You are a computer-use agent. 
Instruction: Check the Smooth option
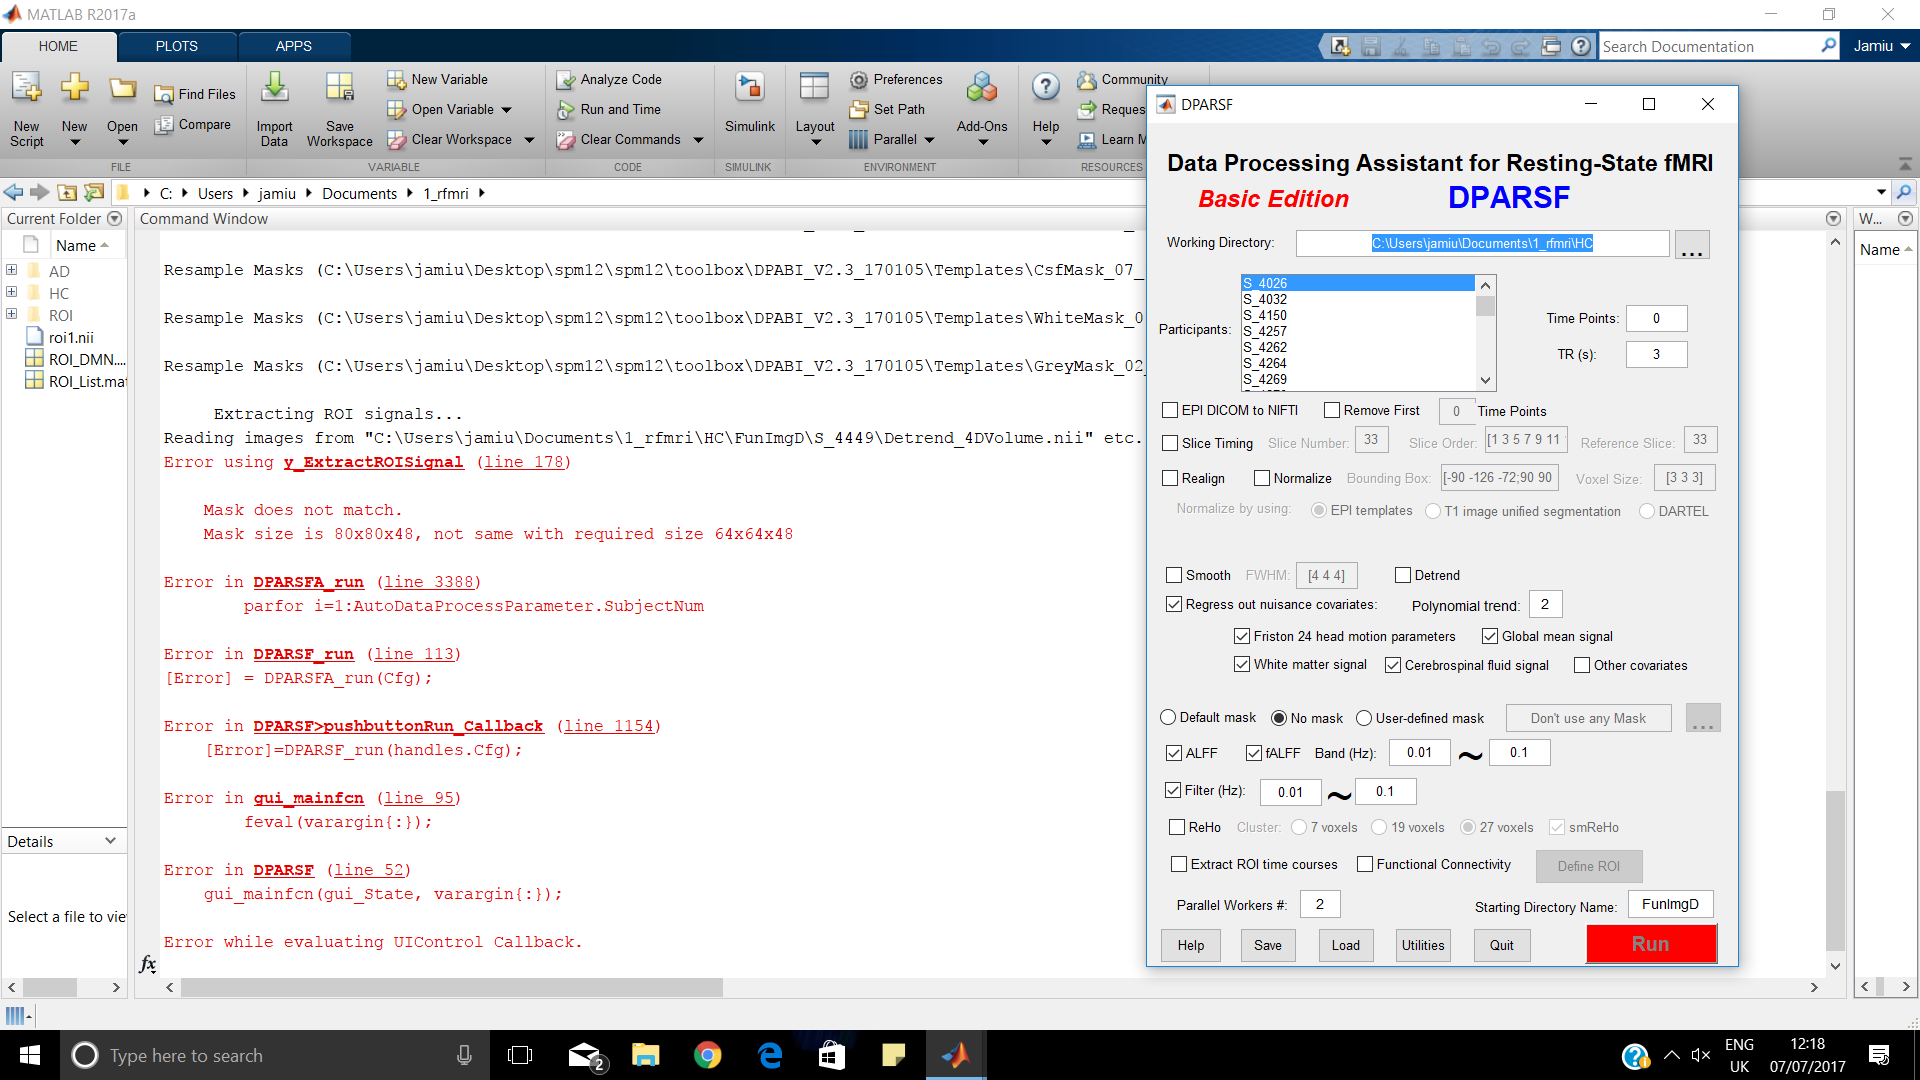(x=1174, y=575)
